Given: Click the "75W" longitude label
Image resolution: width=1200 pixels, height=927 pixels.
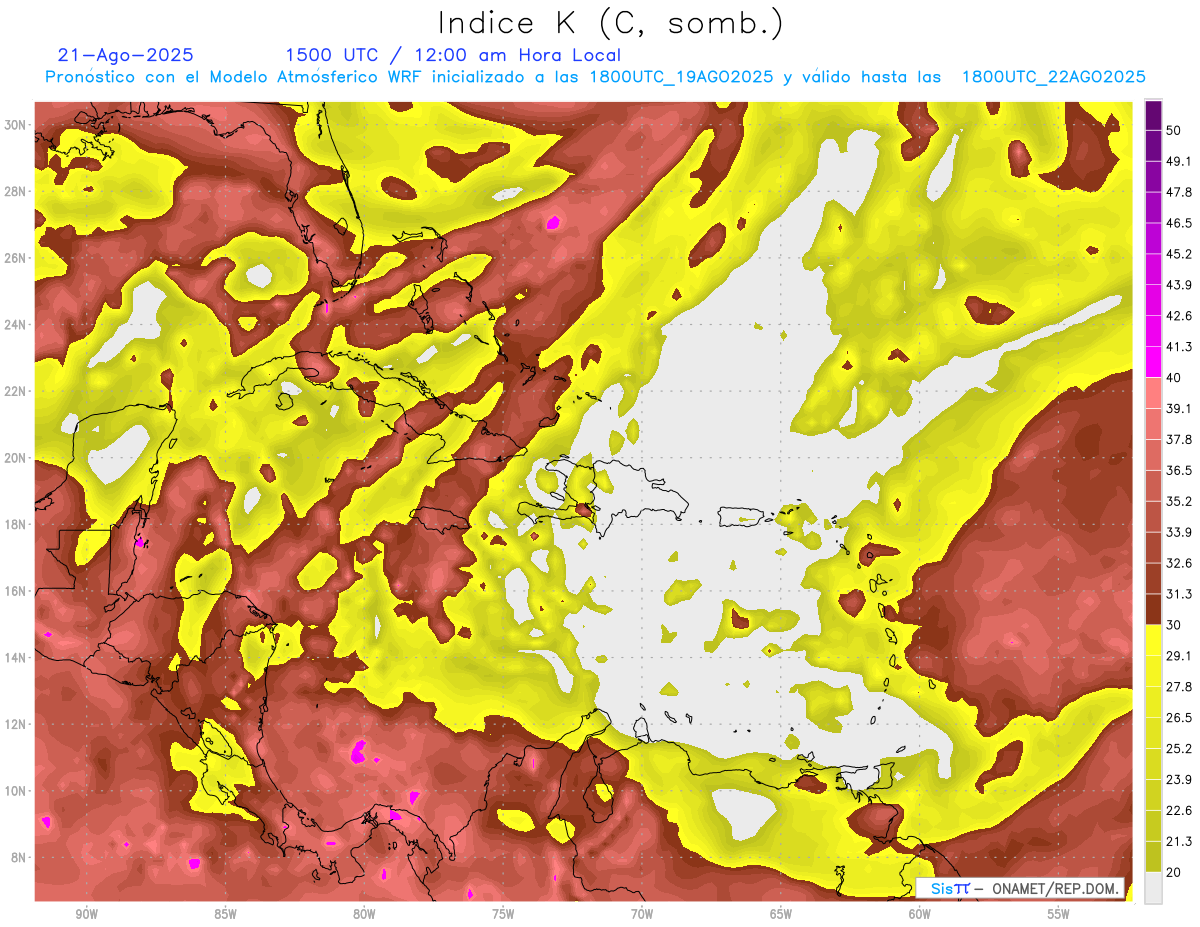Looking at the screenshot, I should (x=503, y=914).
